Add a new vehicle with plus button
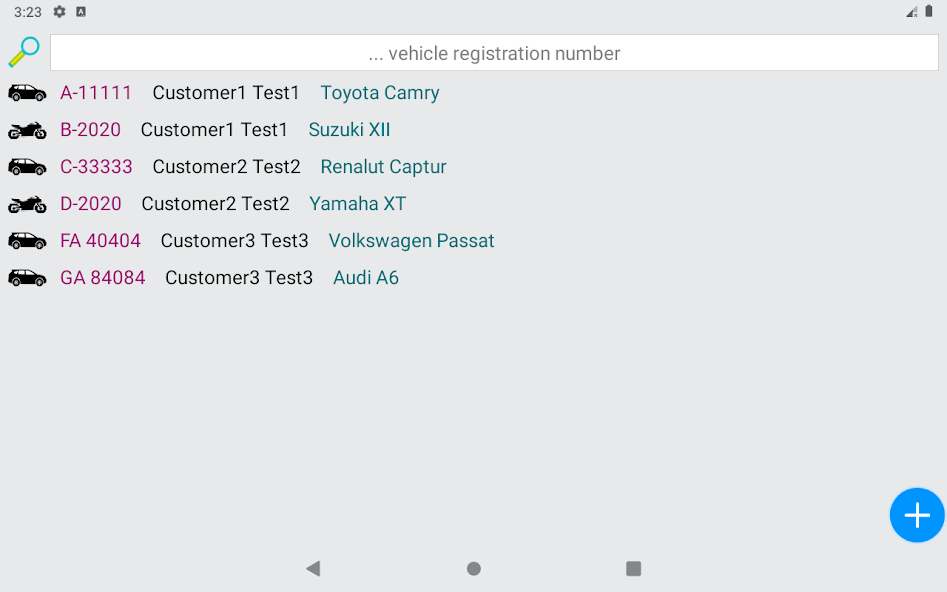This screenshot has width=947, height=592. [917, 515]
